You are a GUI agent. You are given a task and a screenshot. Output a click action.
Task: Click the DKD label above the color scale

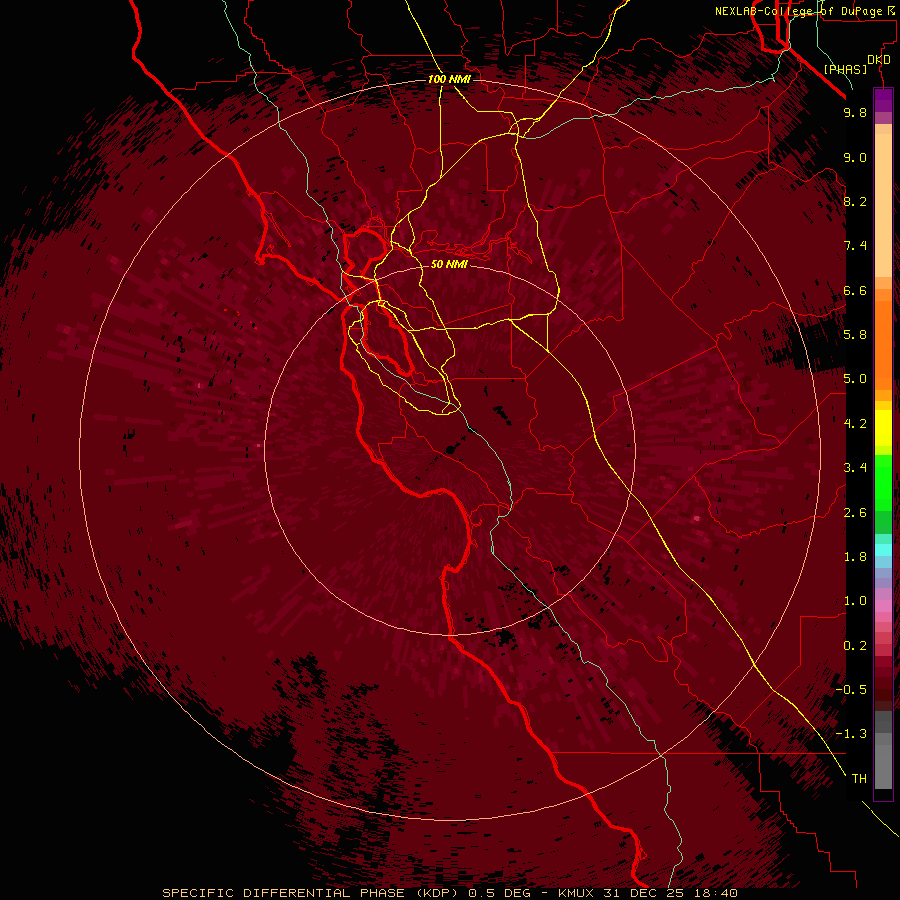coord(878,60)
